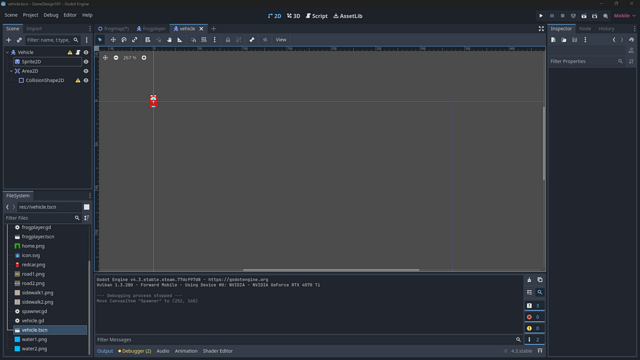Switch to the 3D workspace
The image size is (640, 360).
(x=293, y=16)
